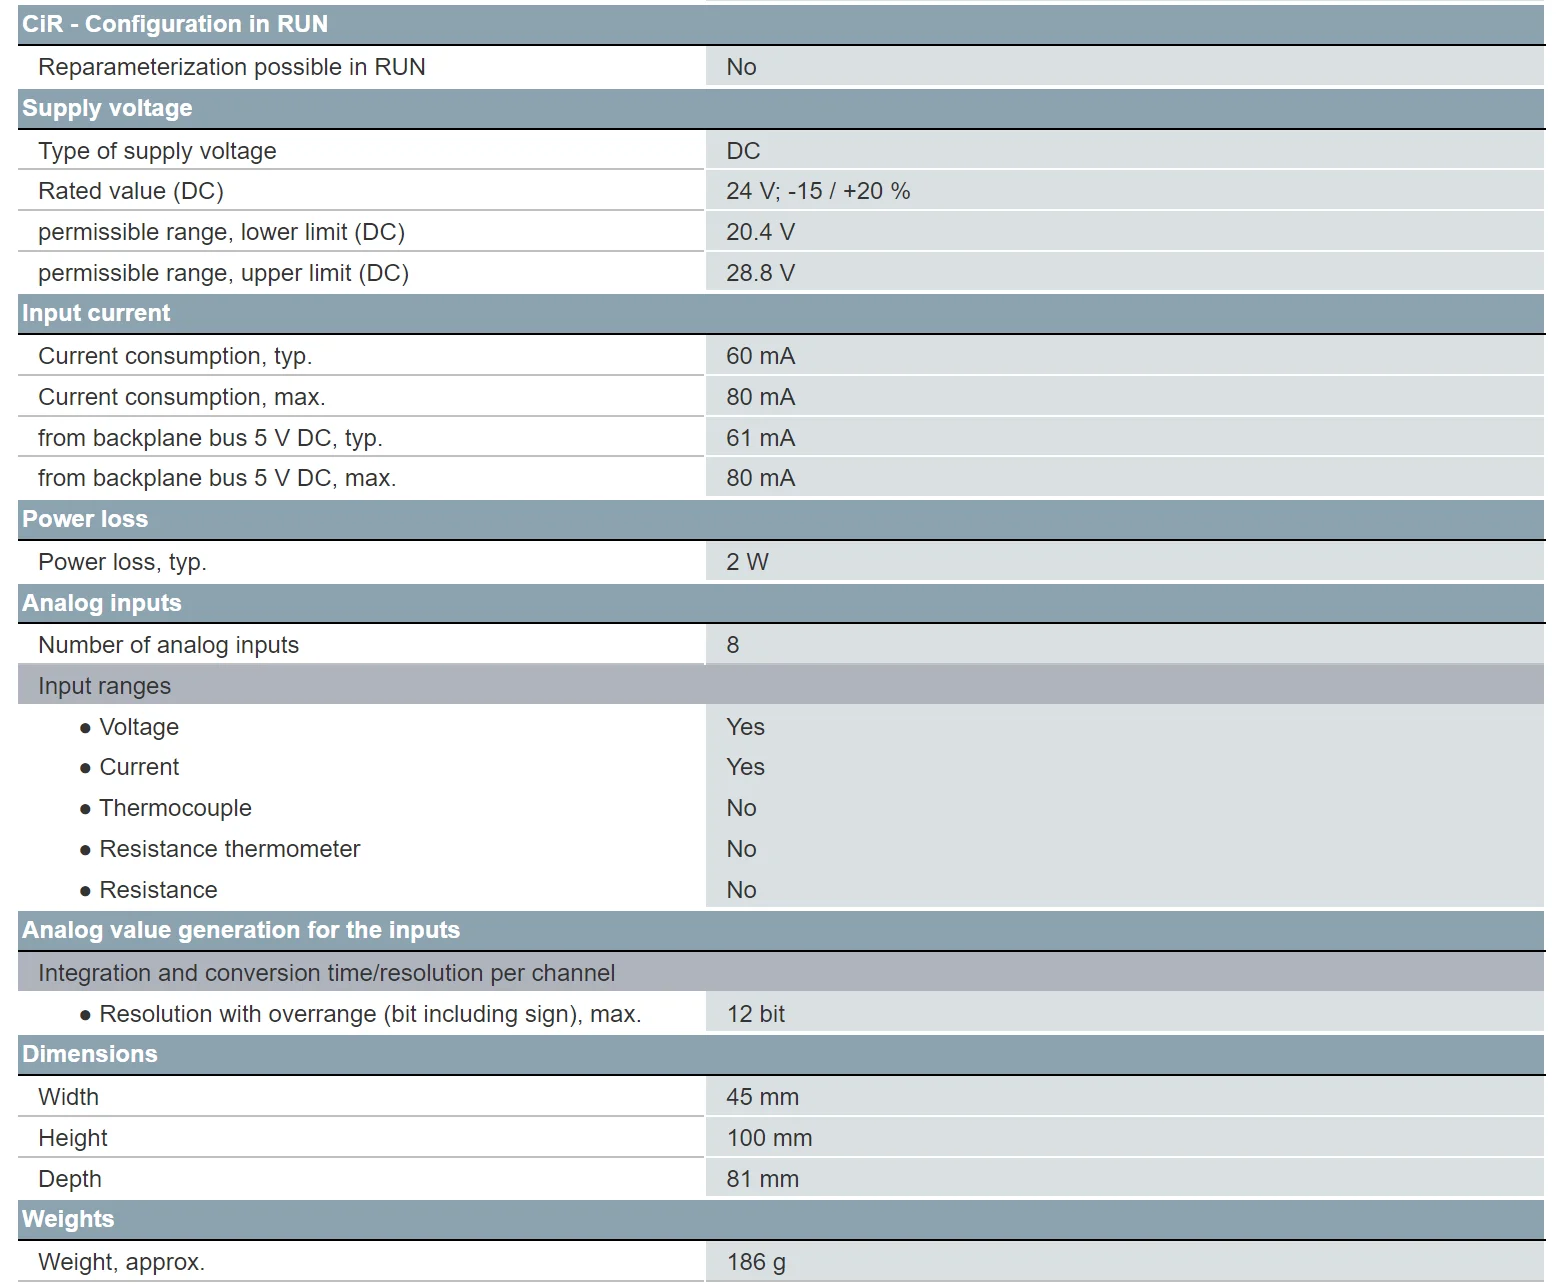
Task: Select the 'Resistance thermometer' bullet item
Action: coord(219,849)
